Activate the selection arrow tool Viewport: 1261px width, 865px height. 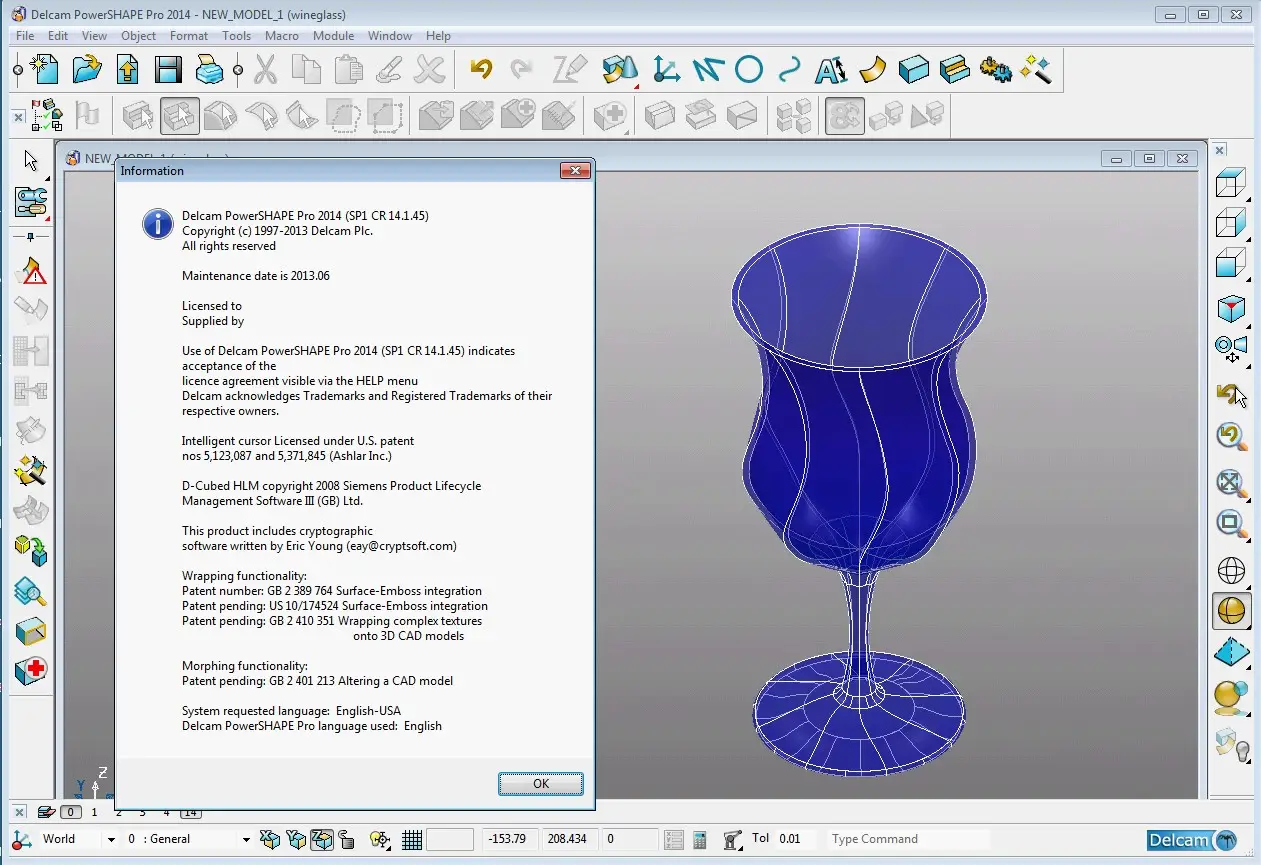click(30, 160)
